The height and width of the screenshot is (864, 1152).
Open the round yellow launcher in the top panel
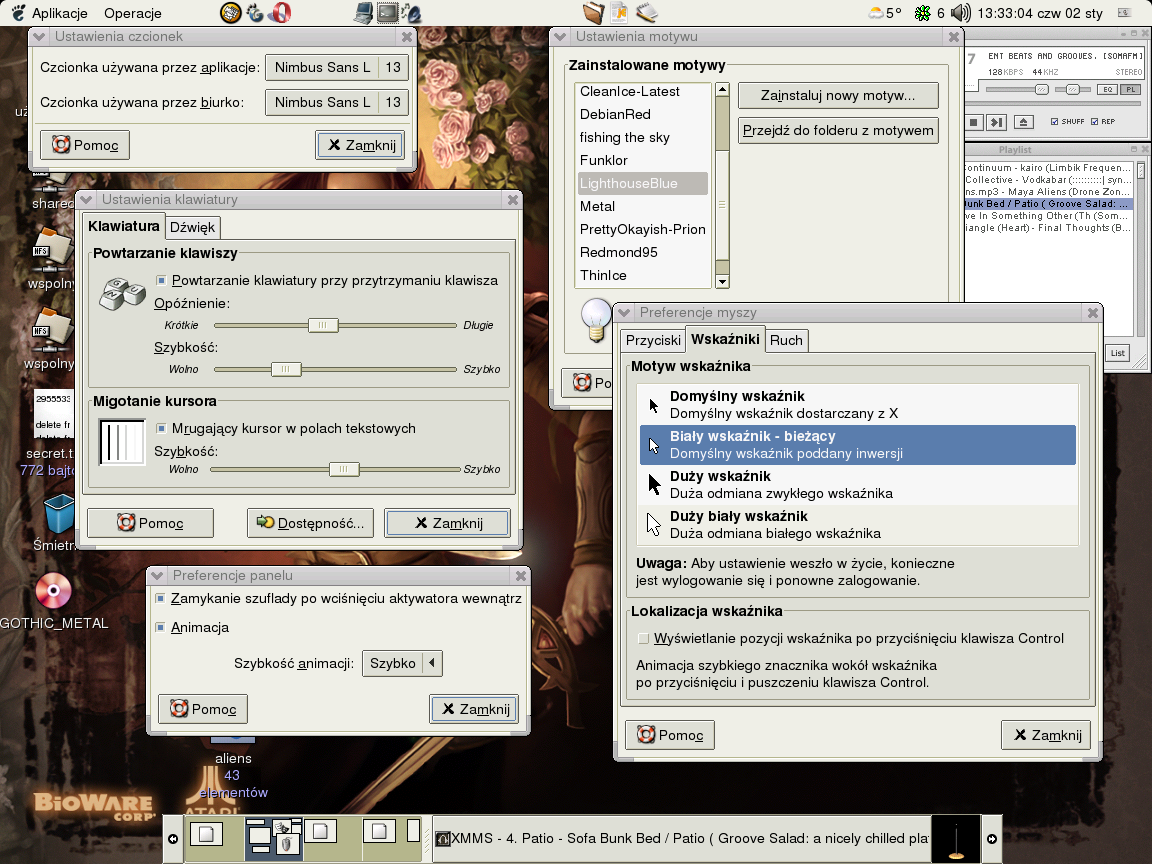pyautogui.click(x=230, y=12)
